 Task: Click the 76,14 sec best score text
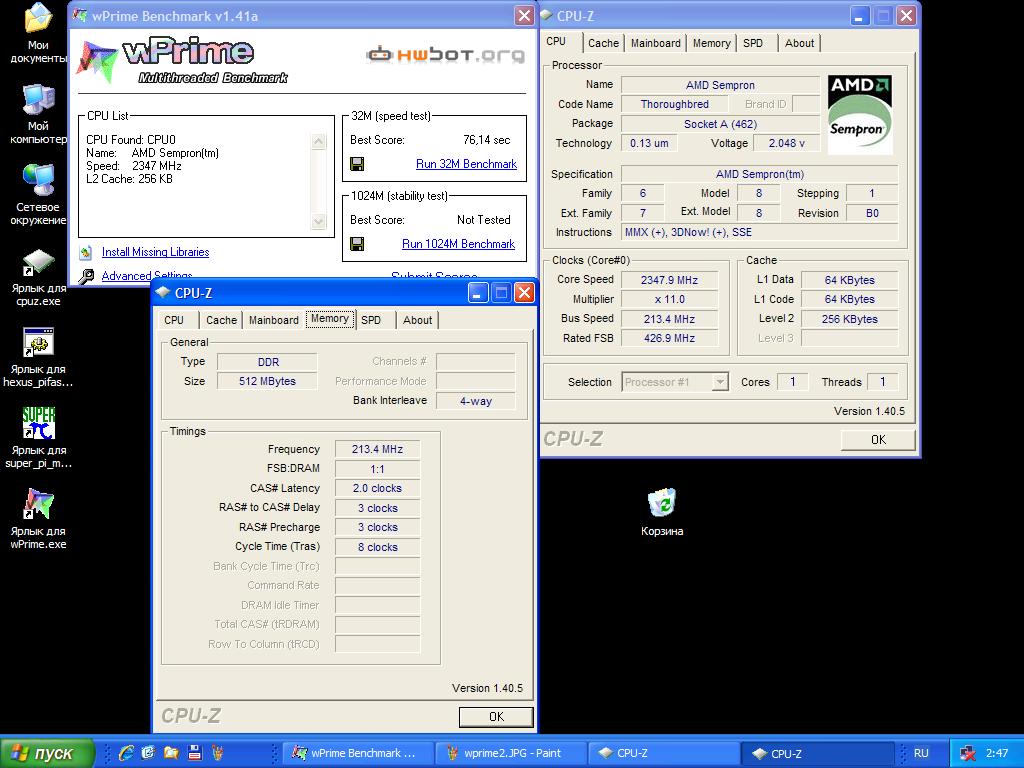click(487, 140)
